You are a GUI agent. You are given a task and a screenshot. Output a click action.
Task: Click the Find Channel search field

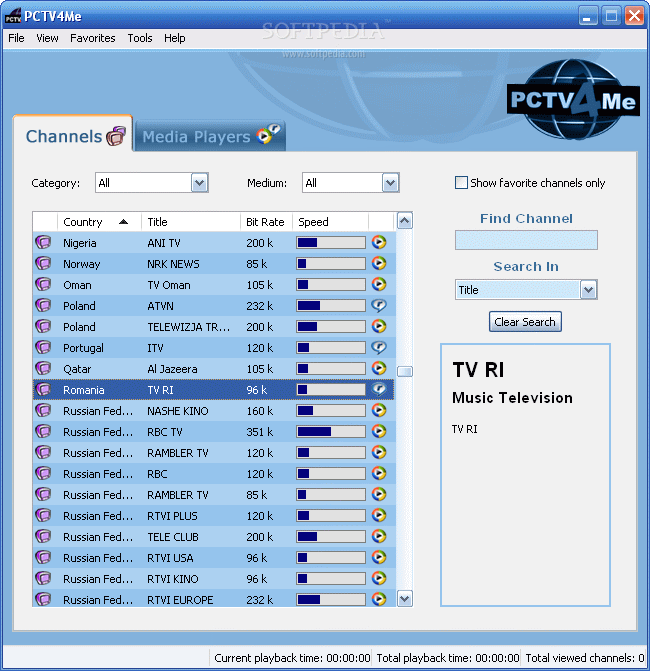(x=526, y=240)
